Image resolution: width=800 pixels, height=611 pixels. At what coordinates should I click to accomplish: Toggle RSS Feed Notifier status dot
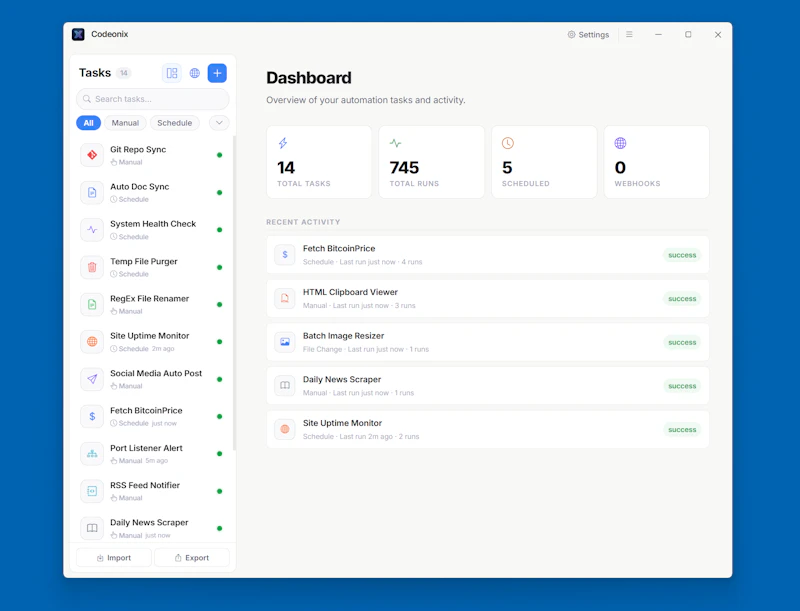[219, 491]
